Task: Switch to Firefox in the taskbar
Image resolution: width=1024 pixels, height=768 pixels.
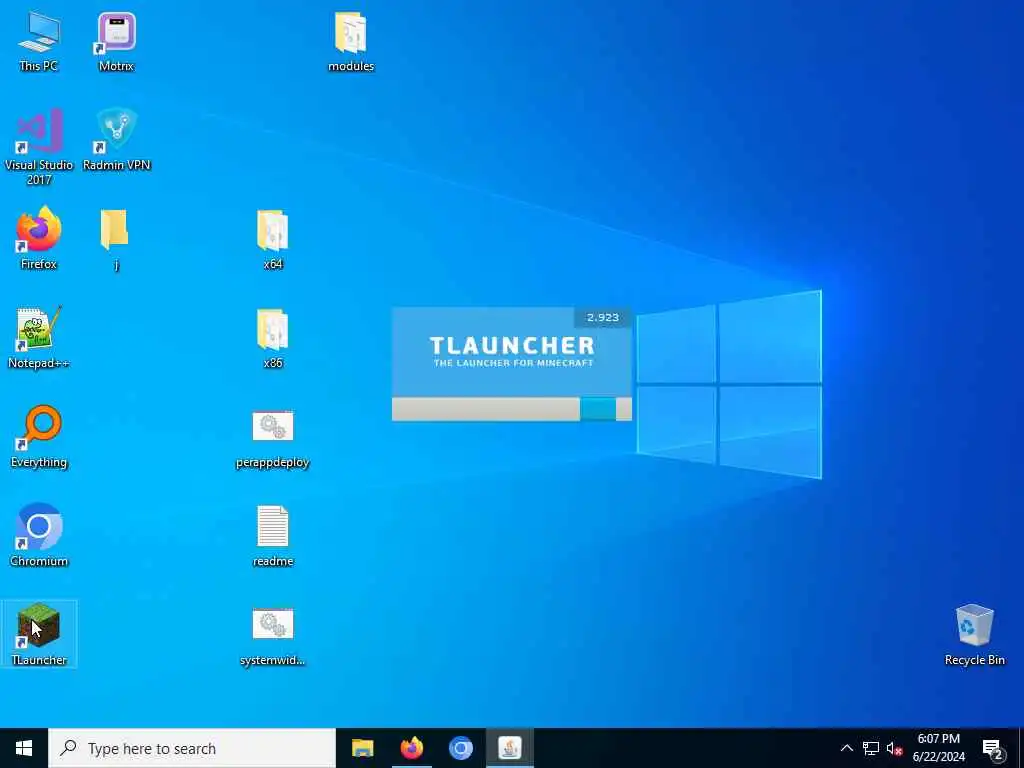Action: tap(411, 748)
